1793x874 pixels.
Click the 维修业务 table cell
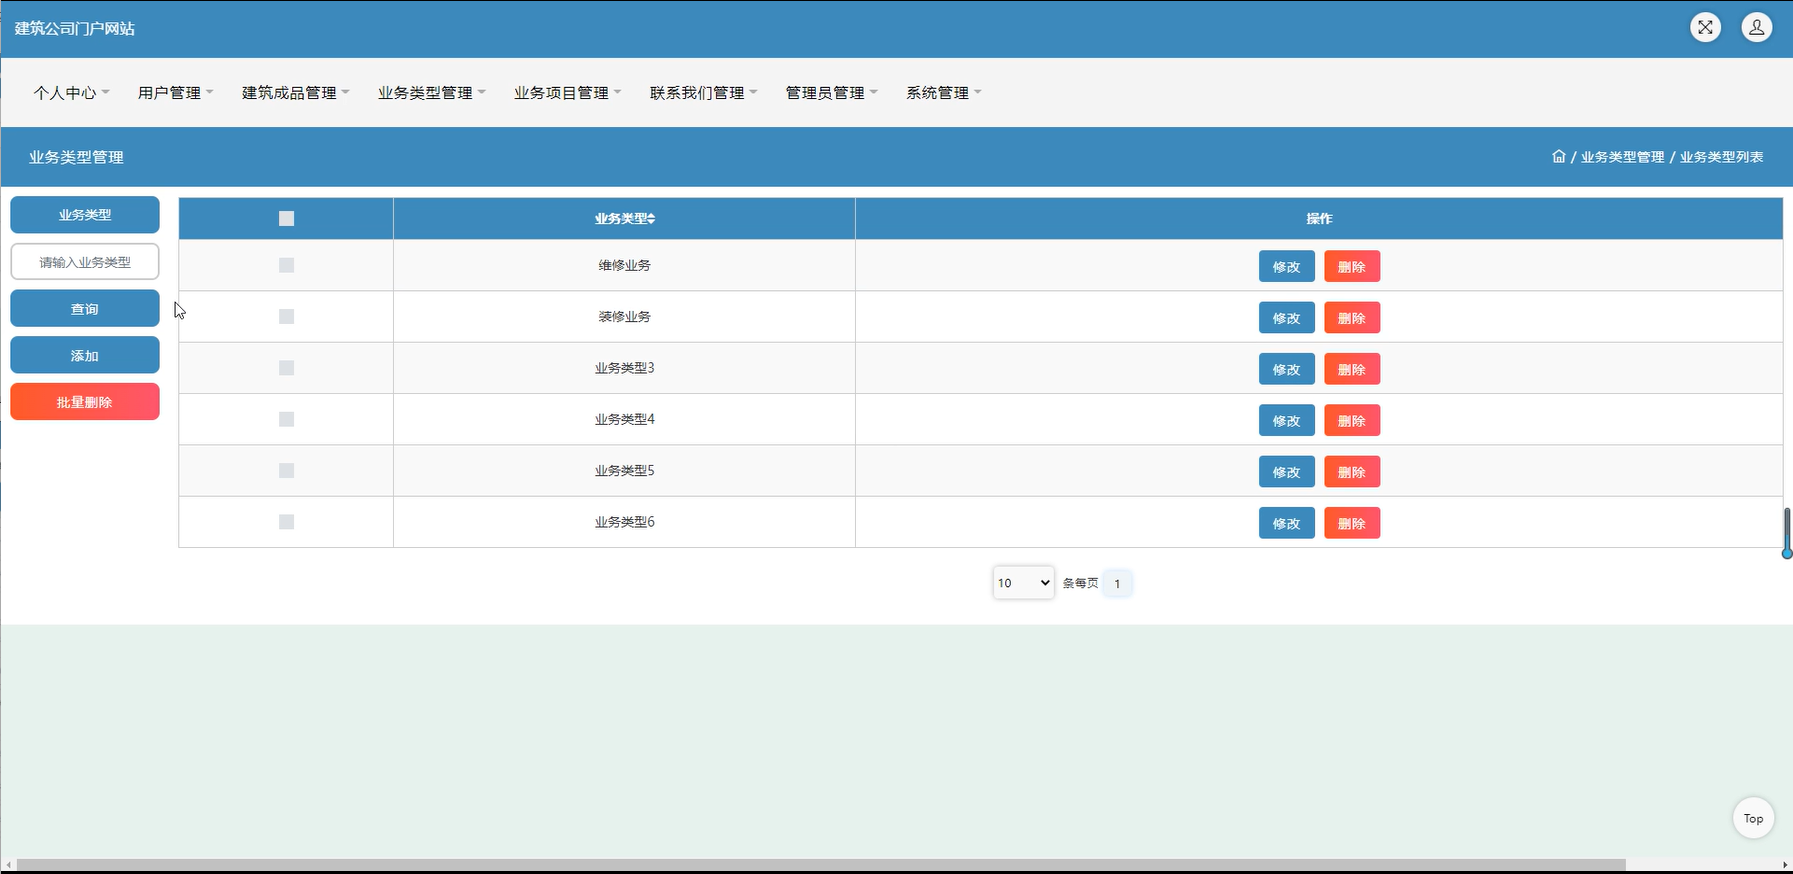(624, 265)
